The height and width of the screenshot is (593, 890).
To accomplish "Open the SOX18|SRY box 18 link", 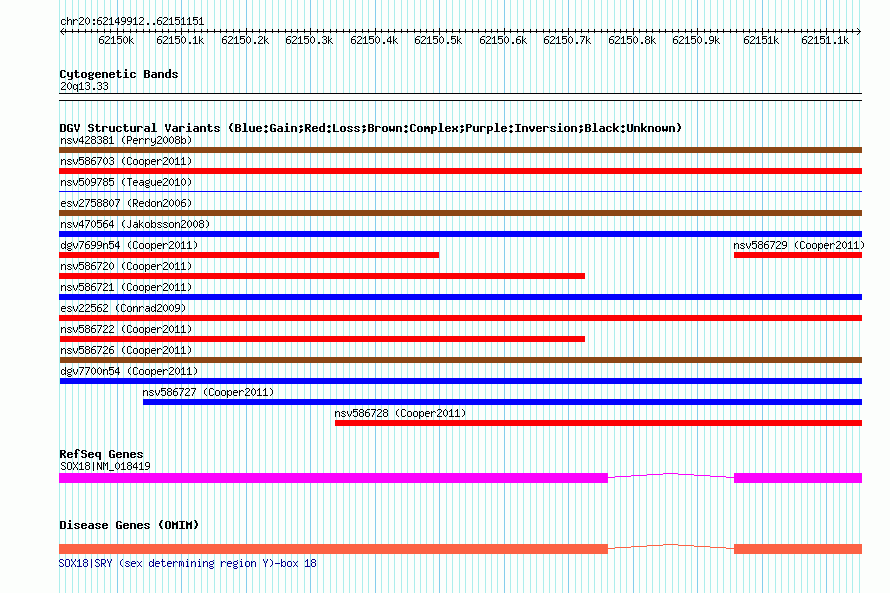I will click(188, 563).
